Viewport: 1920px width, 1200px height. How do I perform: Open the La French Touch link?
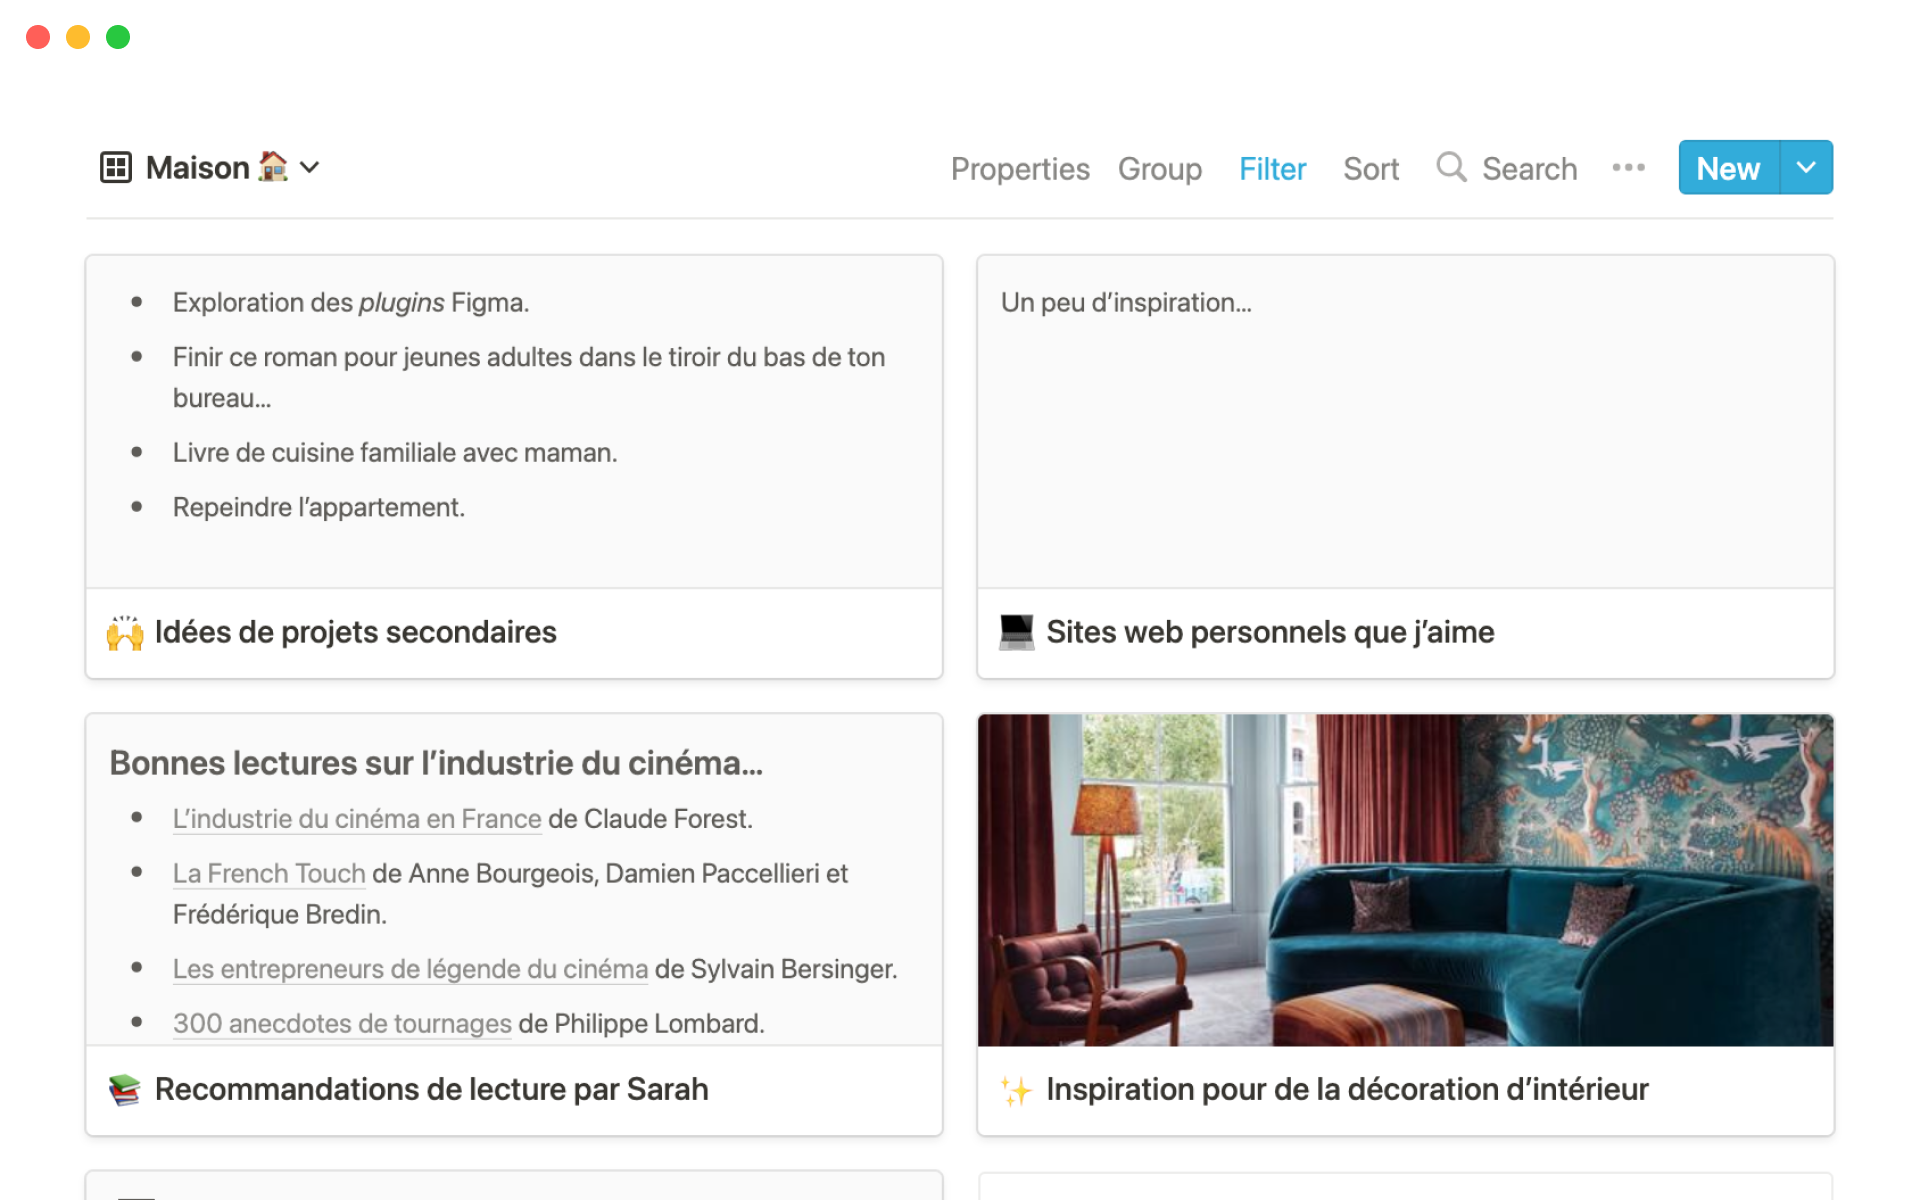(269, 874)
